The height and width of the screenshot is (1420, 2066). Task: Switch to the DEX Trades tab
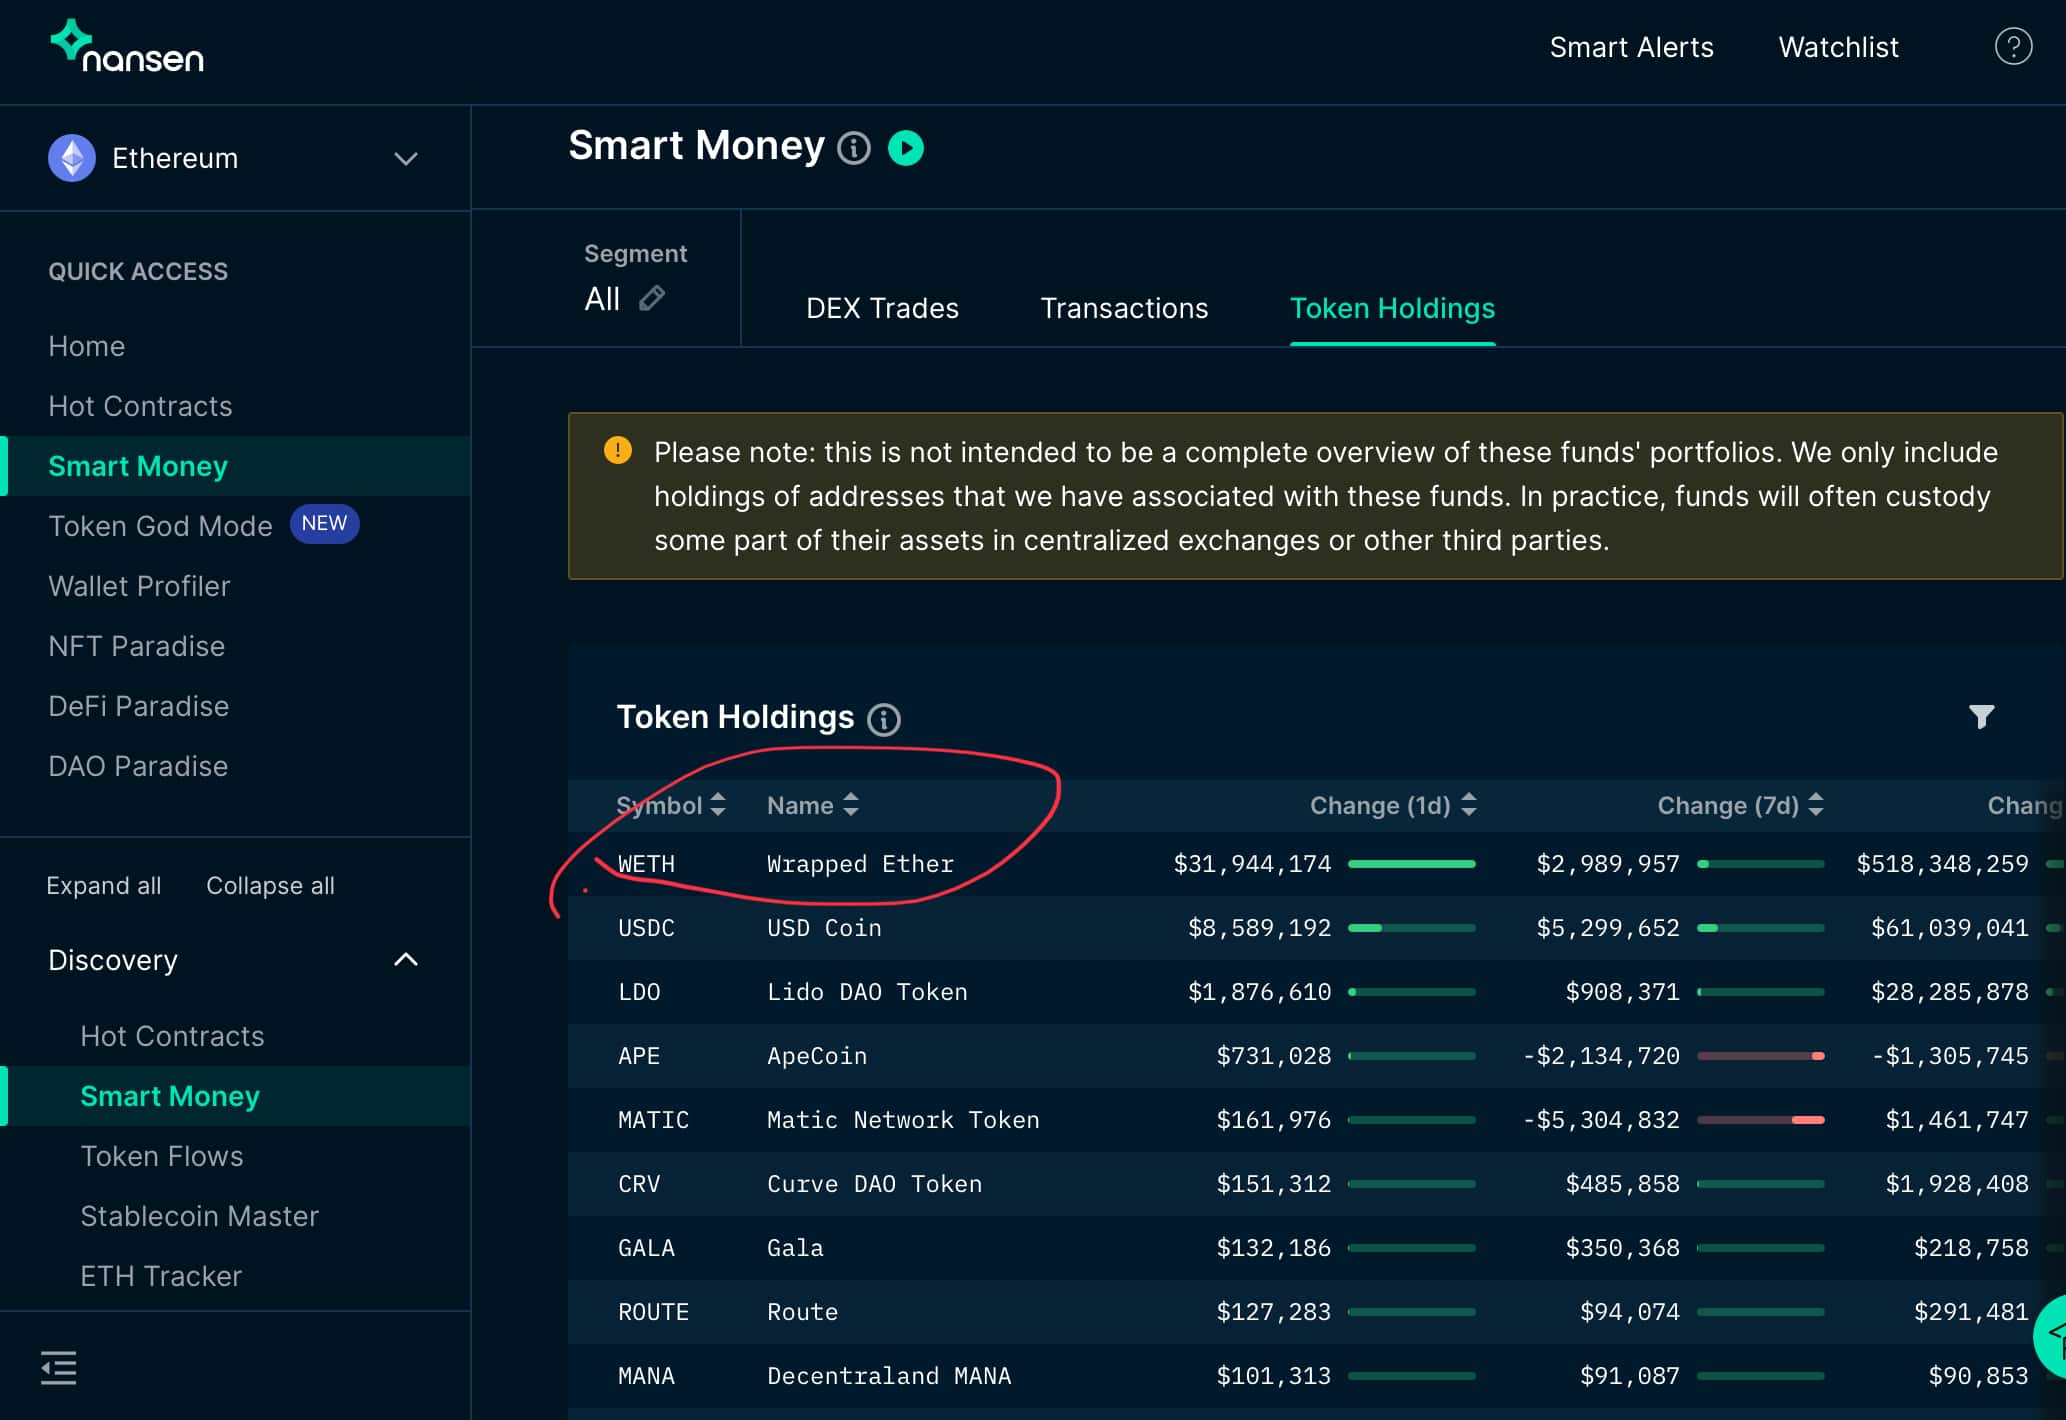coord(882,308)
